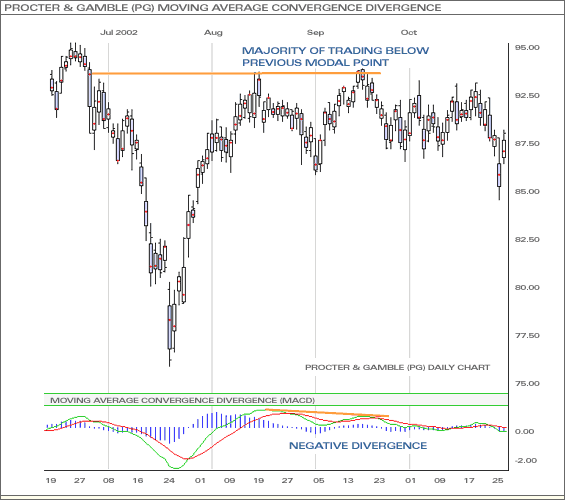The width and height of the screenshot is (565, 500).
Task: Click the first '27' date label in June
Action: pyautogui.click(x=80, y=481)
